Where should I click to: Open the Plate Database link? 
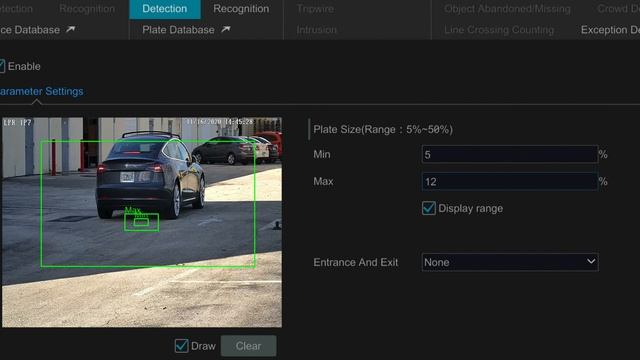pyautogui.click(x=178, y=30)
